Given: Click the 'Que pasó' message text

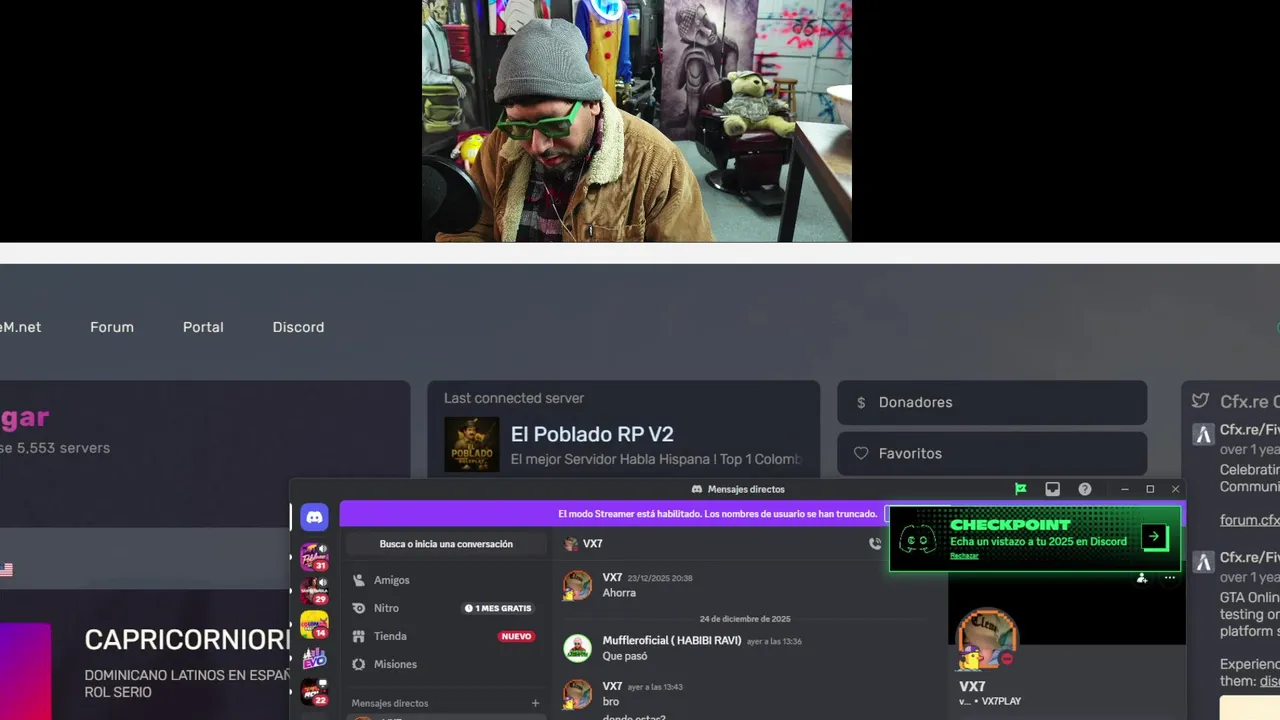Looking at the screenshot, I should [x=625, y=656].
